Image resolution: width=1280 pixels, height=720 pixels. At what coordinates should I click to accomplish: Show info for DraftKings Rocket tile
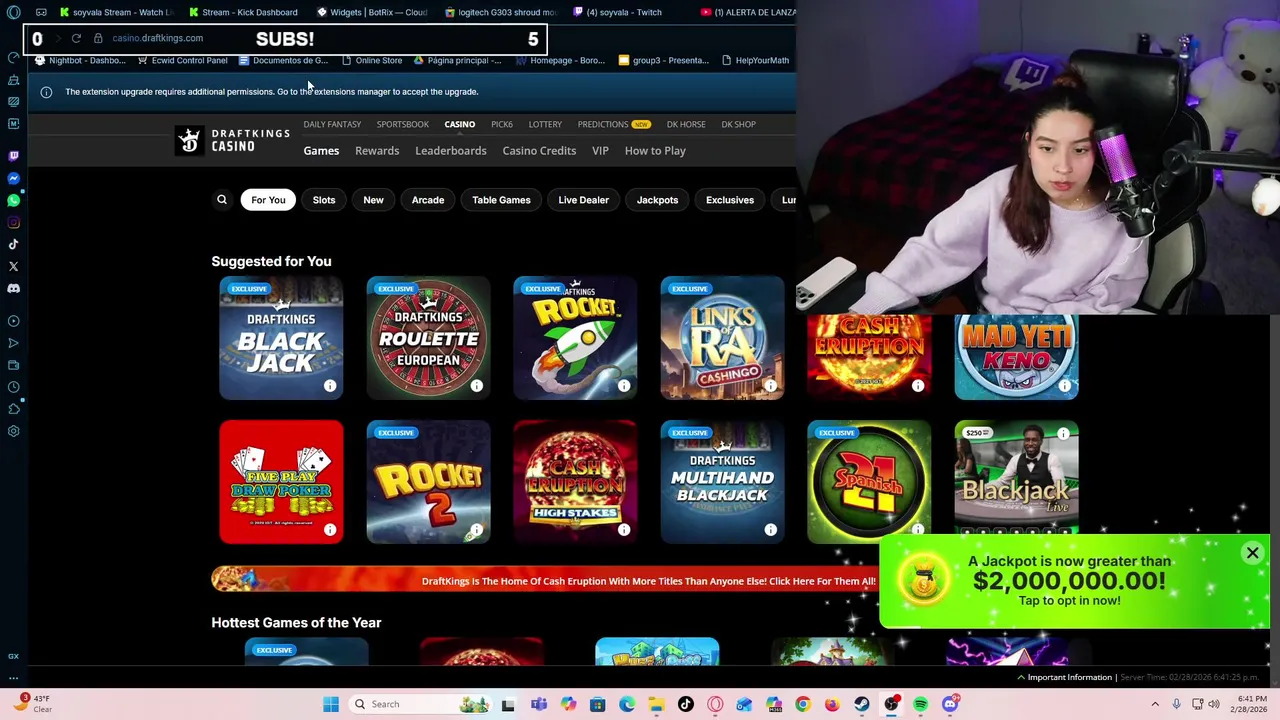(x=624, y=386)
